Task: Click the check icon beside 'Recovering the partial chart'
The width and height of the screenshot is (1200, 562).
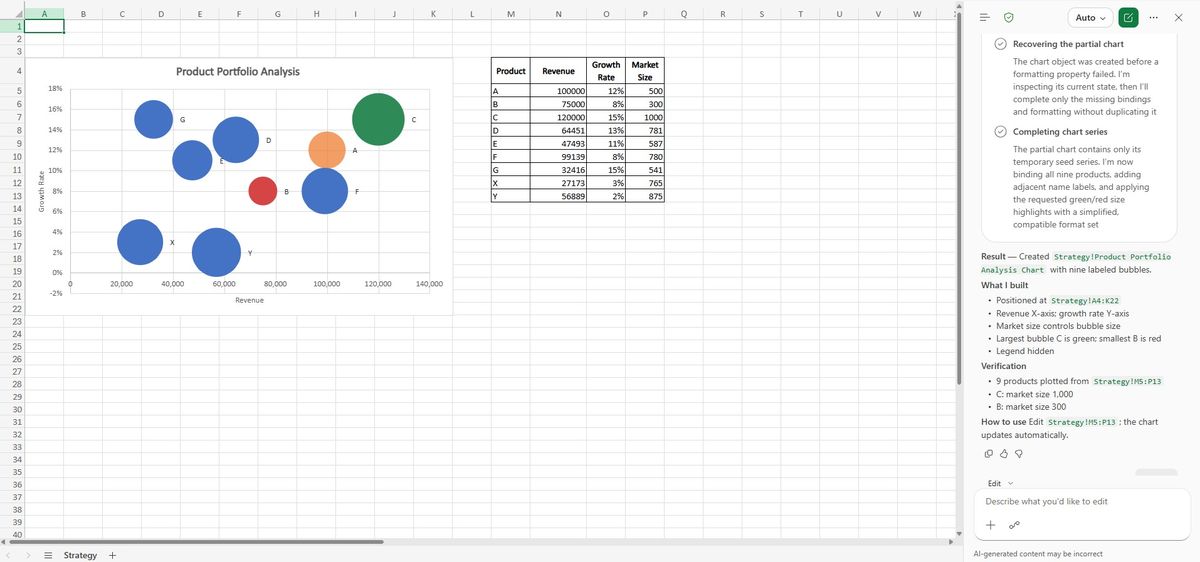Action: [x=1000, y=44]
